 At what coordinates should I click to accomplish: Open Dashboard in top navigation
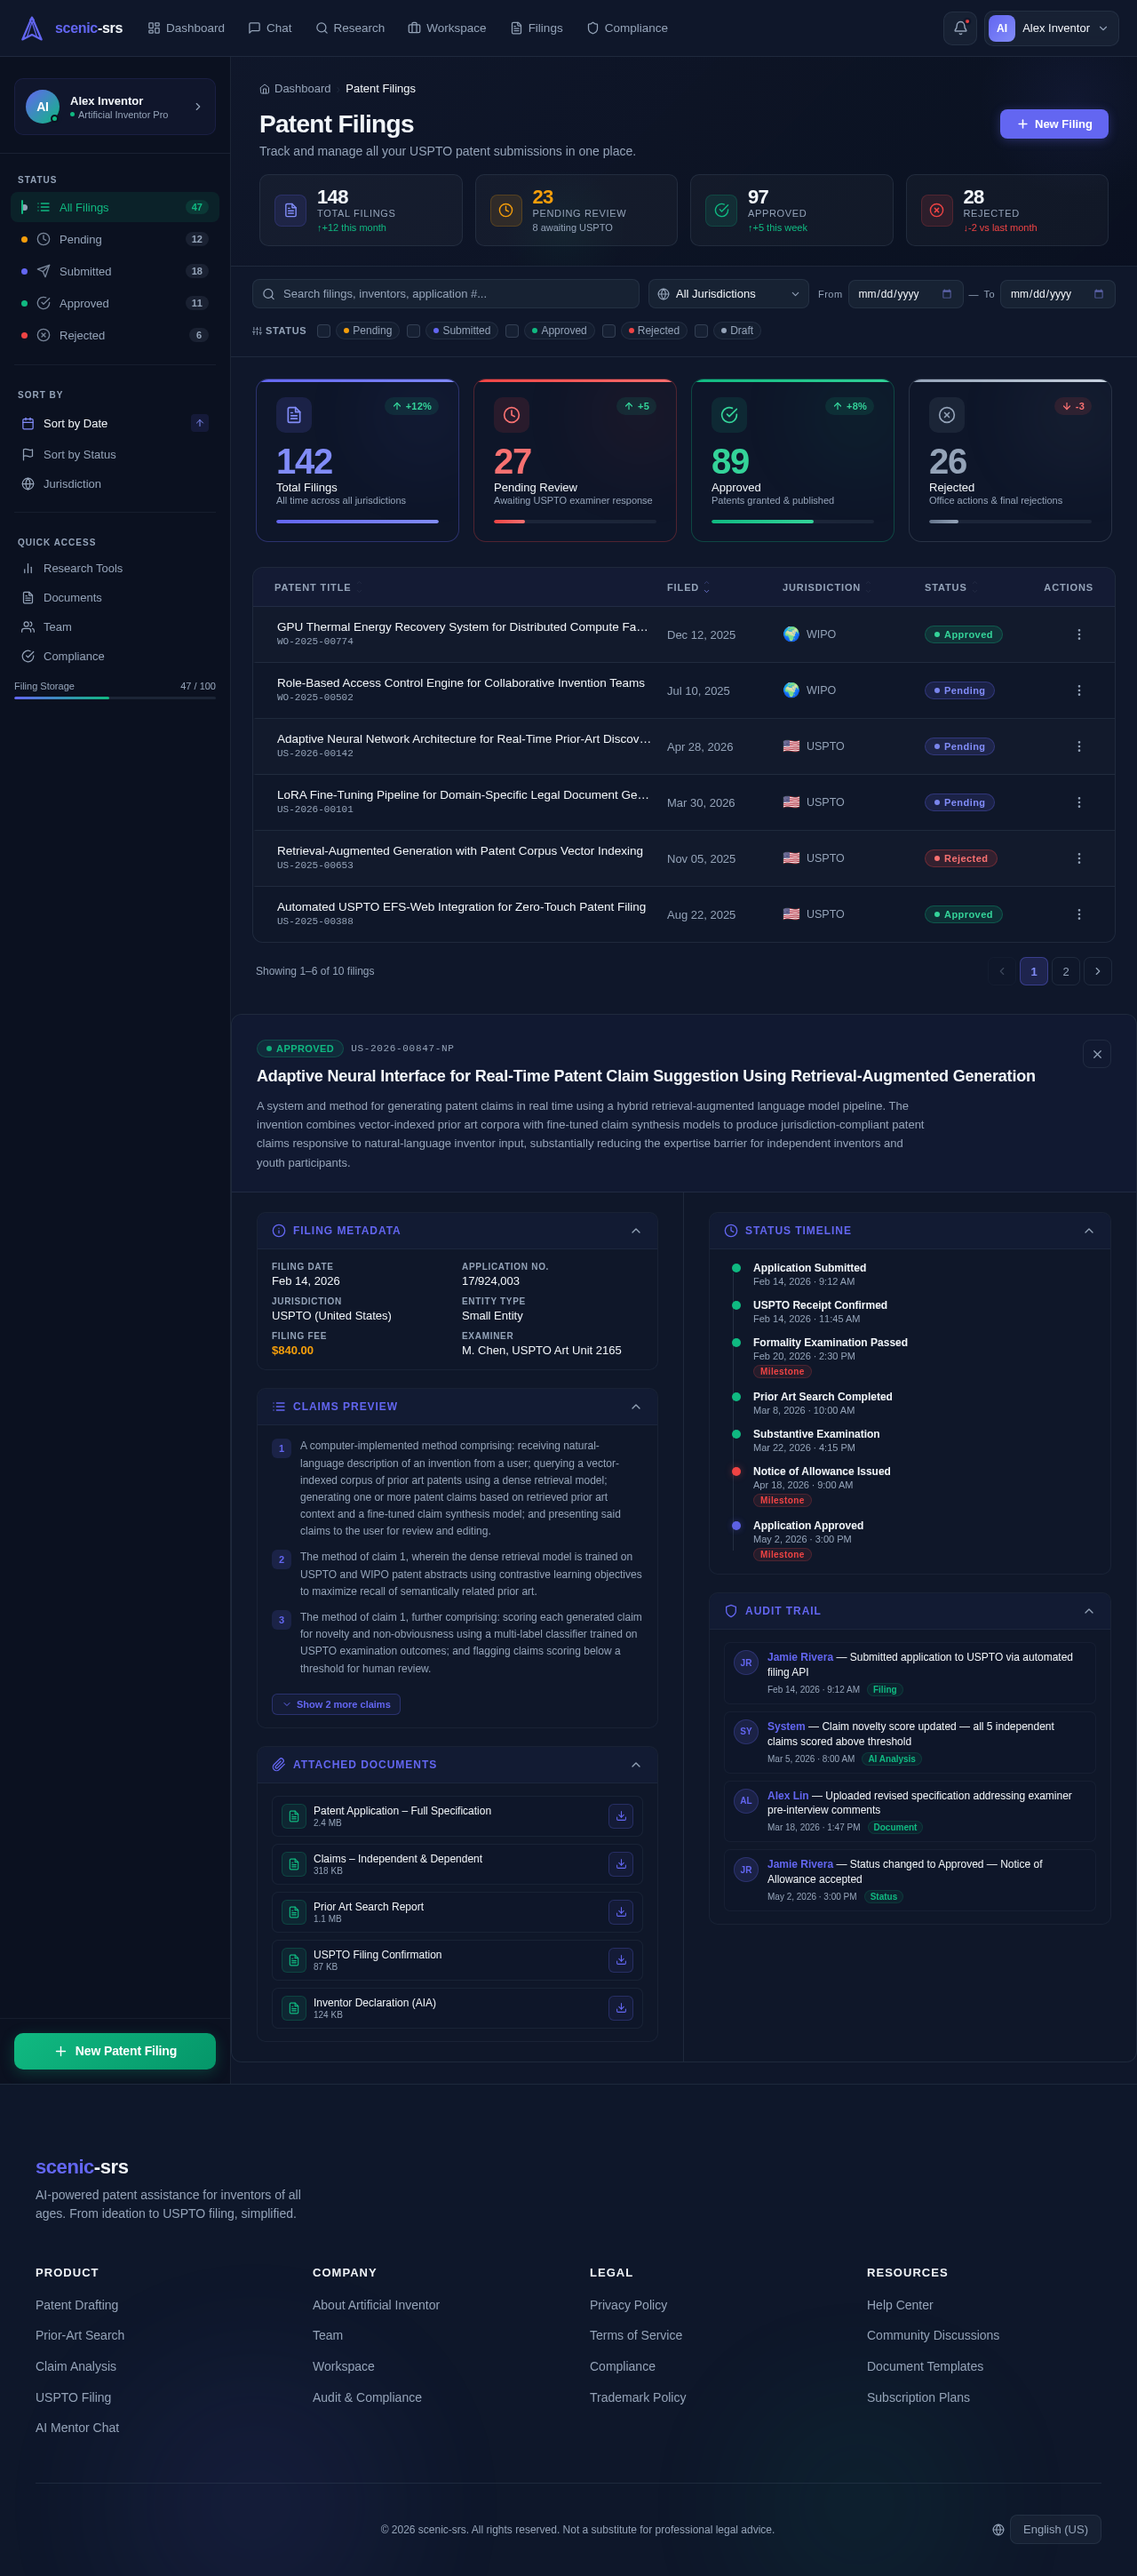[186, 28]
